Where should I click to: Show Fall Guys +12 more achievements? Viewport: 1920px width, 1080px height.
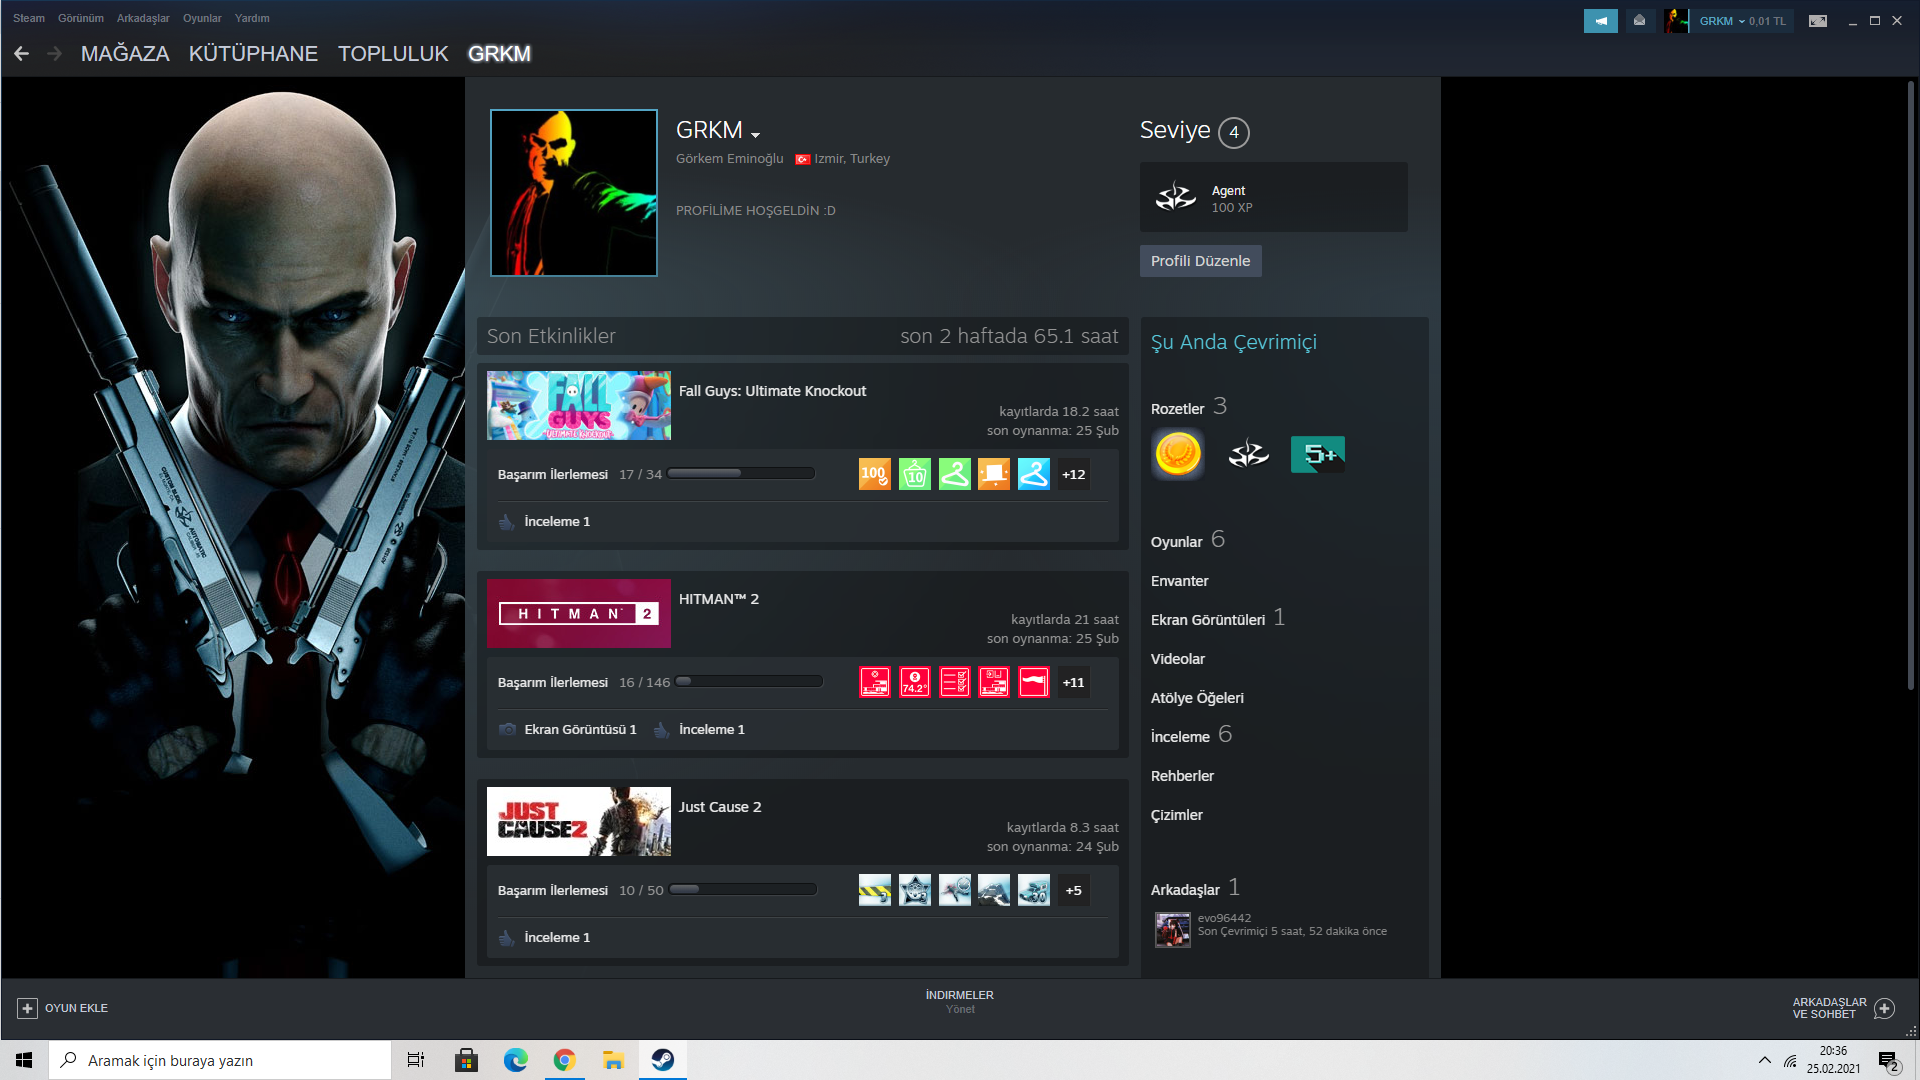pos(1074,474)
